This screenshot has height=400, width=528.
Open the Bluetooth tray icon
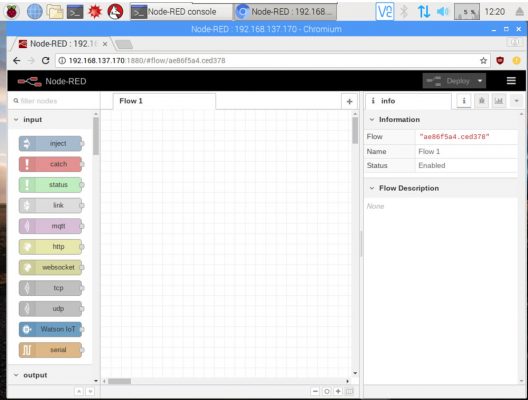pyautogui.click(x=404, y=11)
